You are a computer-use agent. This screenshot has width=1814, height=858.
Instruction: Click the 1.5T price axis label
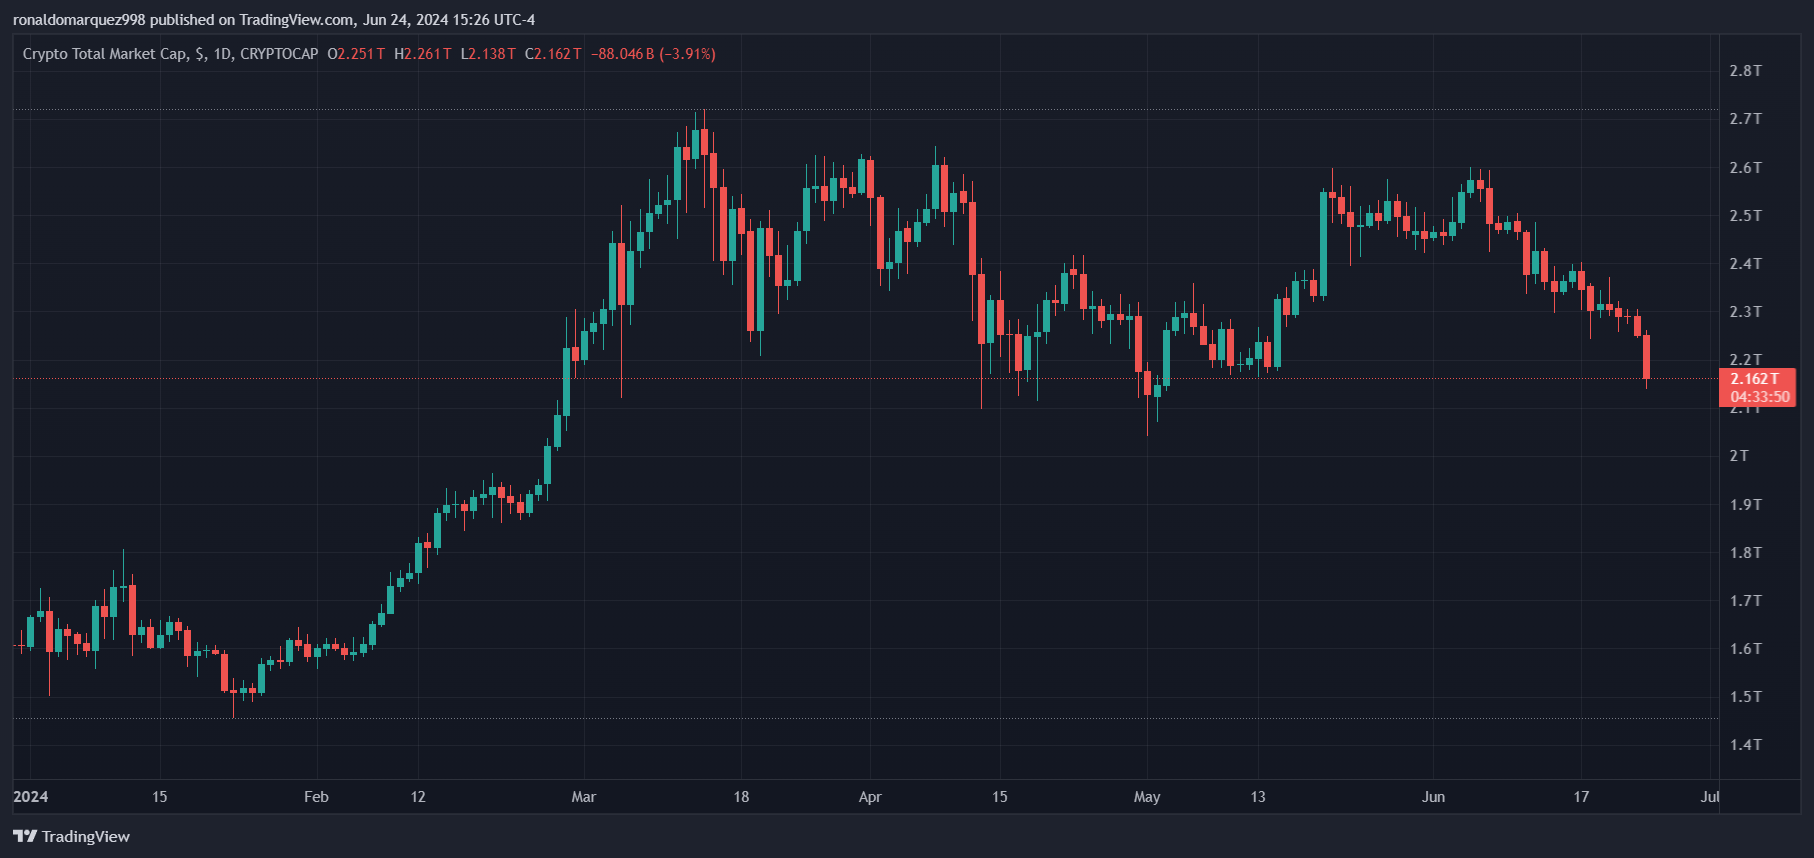(x=1746, y=697)
